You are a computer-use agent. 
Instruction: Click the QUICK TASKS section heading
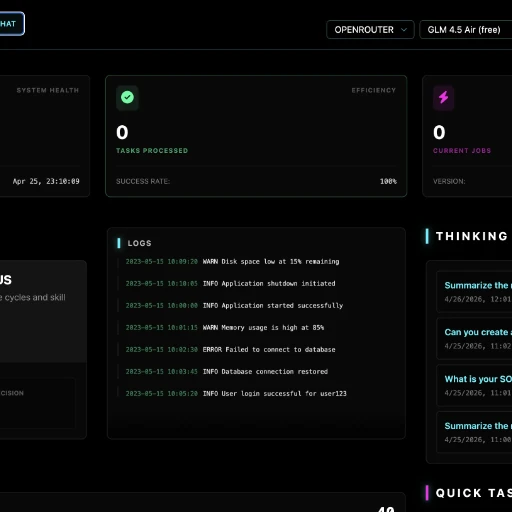click(x=473, y=493)
